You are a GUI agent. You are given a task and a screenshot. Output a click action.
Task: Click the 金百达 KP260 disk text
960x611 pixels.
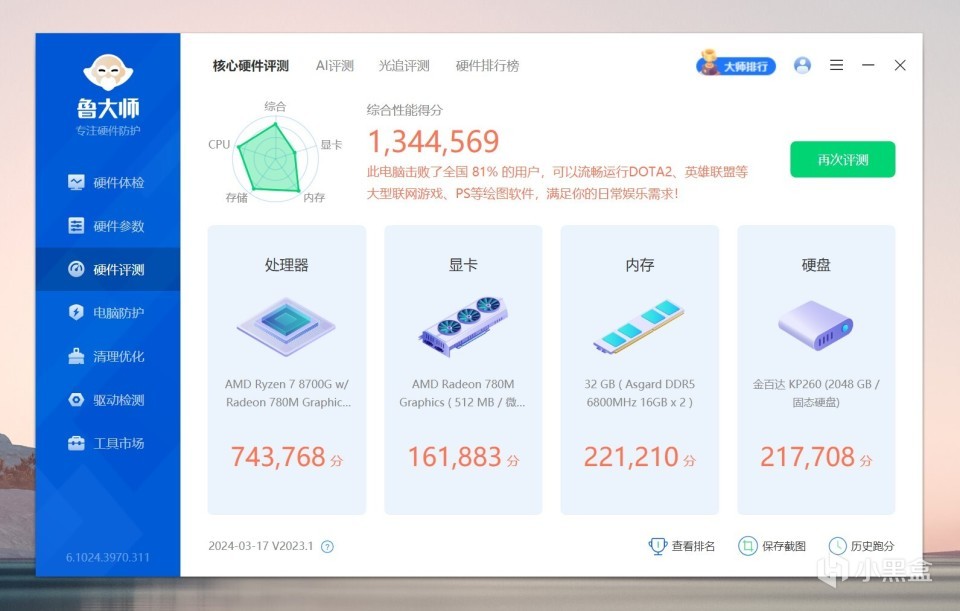pyautogui.click(x=816, y=393)
